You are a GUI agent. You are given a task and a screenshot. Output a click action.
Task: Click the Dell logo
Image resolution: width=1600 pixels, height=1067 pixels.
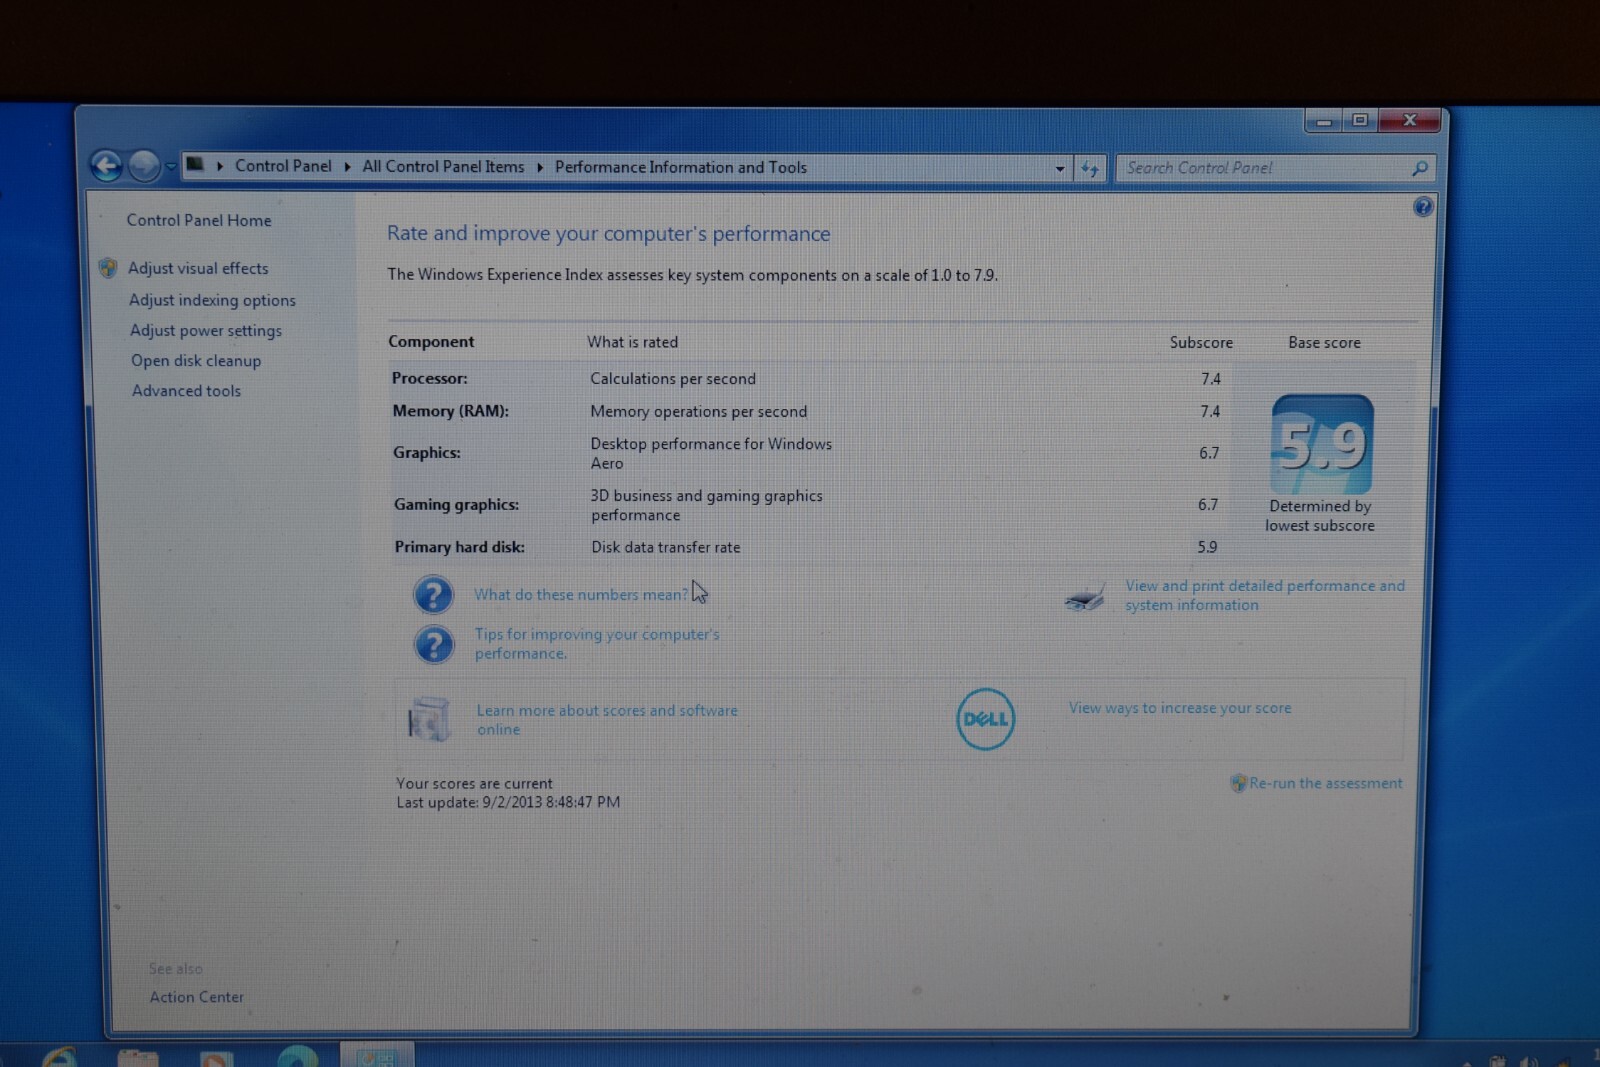(986, 719)
